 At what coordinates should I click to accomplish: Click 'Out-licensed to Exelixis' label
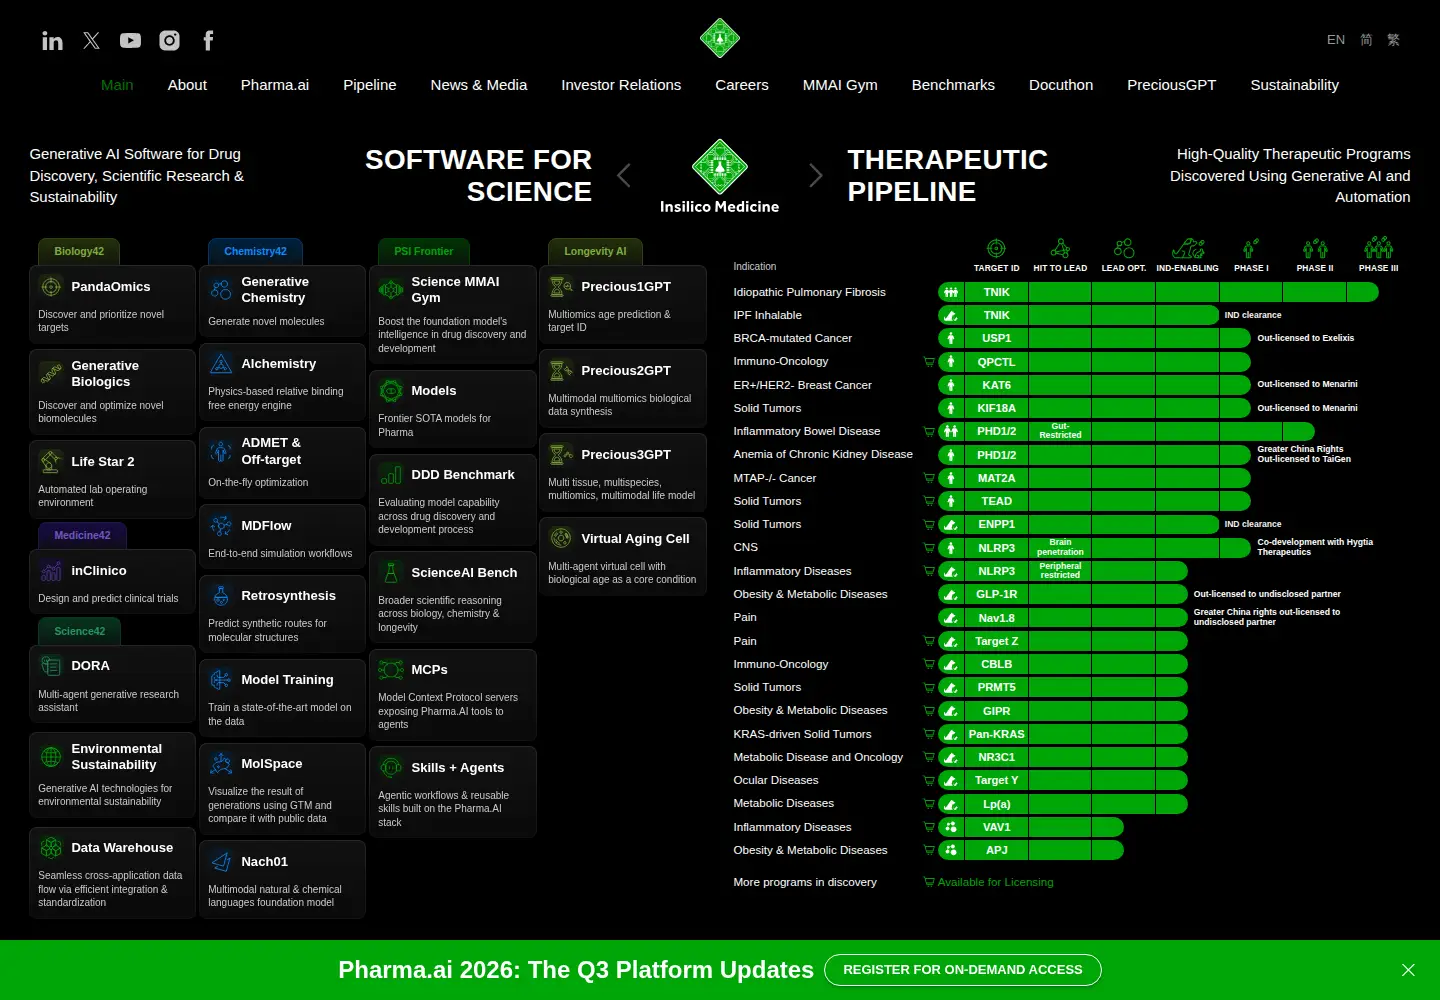pos(1306,338)
